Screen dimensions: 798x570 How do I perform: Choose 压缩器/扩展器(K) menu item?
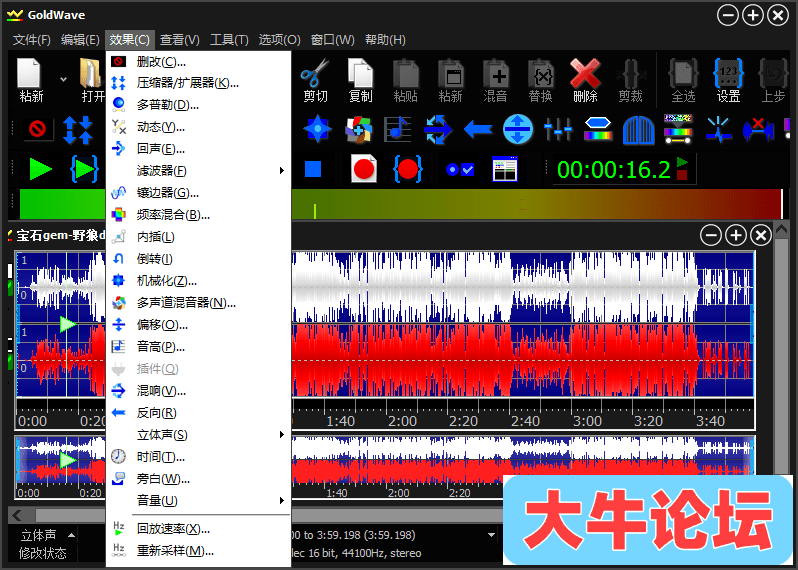coord(198,83)
